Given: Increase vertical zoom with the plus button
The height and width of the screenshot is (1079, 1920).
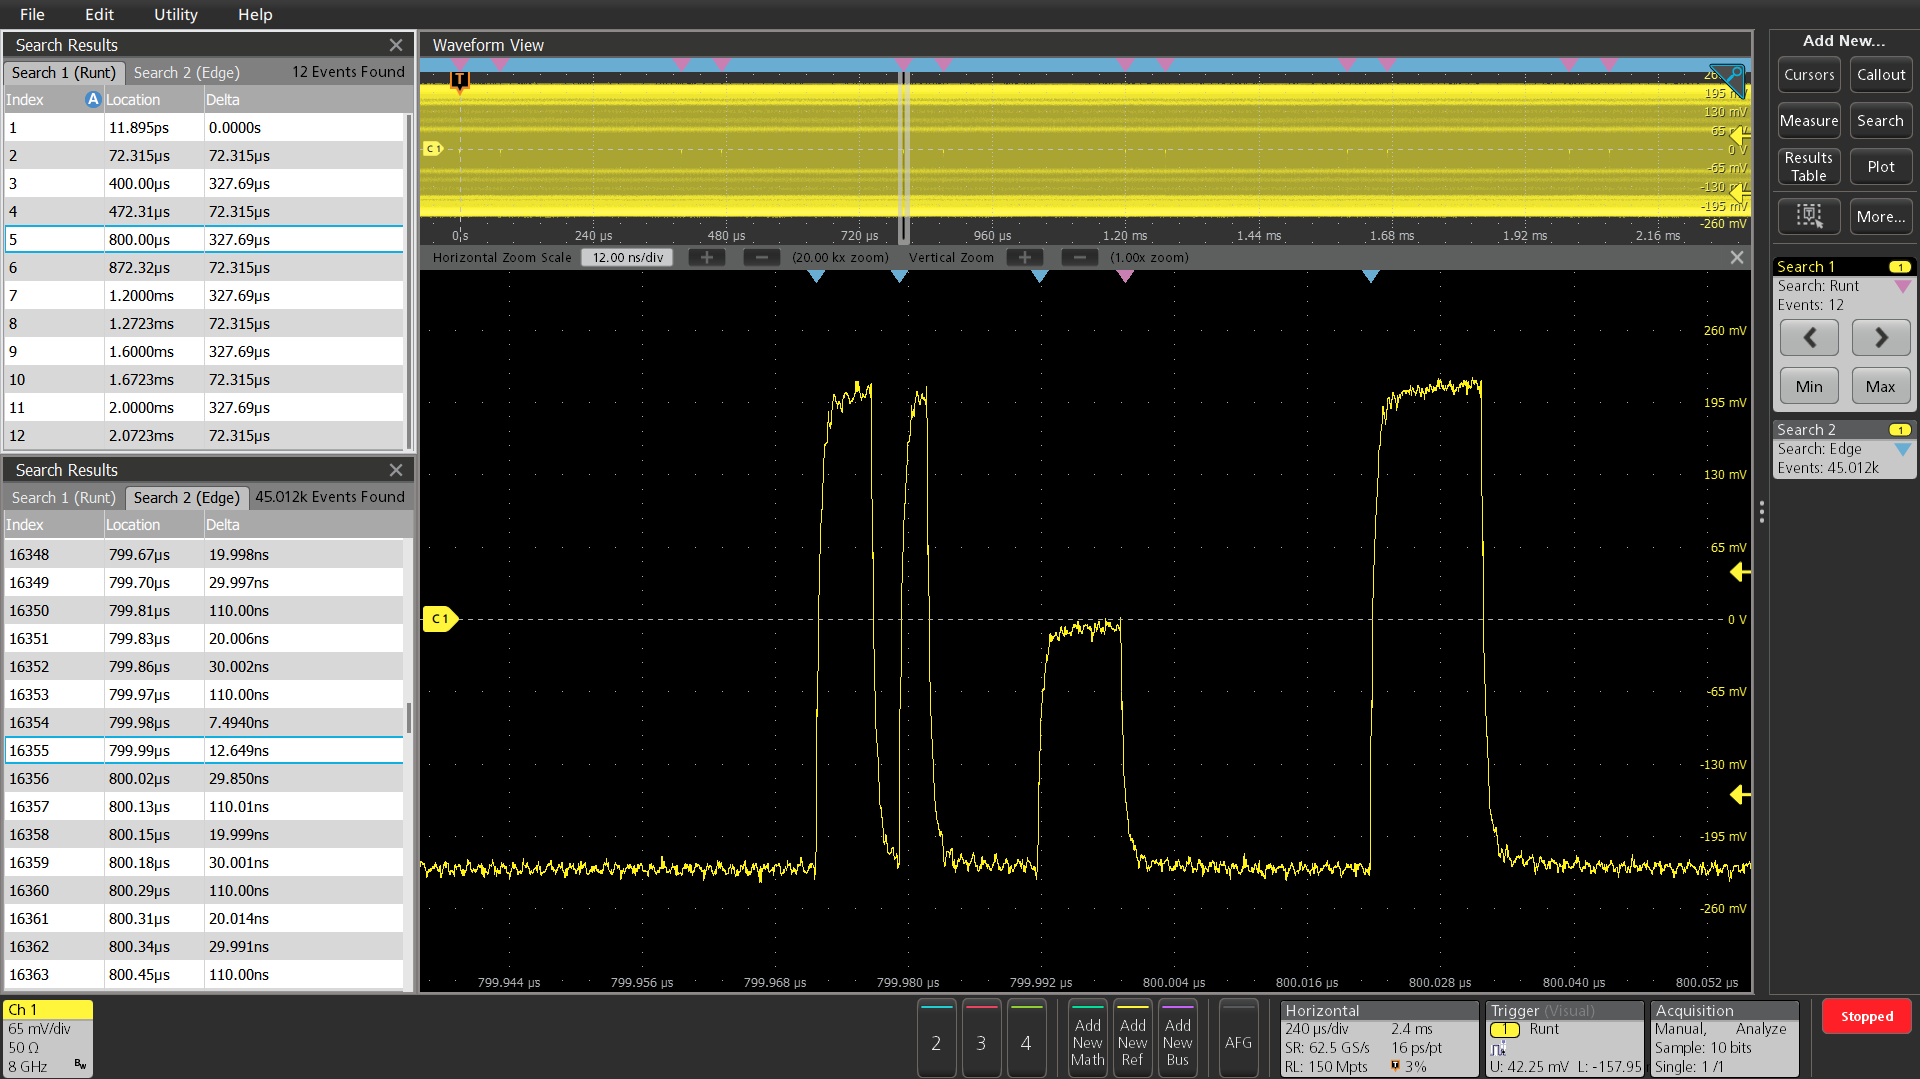Looking at the screenshot, I should coord(1025,257).
